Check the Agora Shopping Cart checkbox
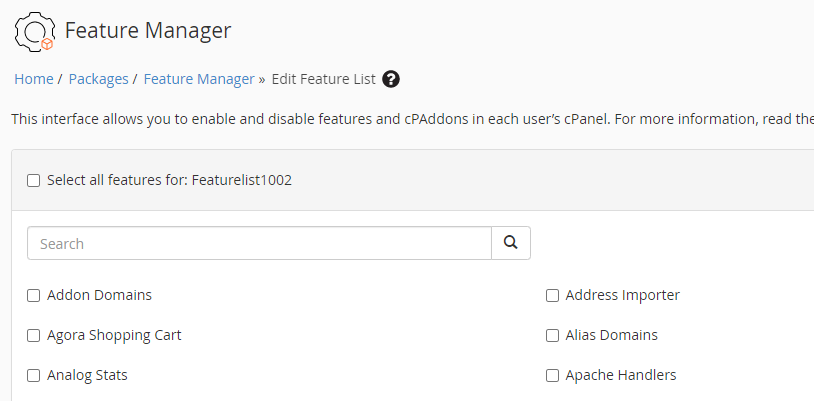Image resolution: width=814 pixels, height=401 pixels. 33,336
